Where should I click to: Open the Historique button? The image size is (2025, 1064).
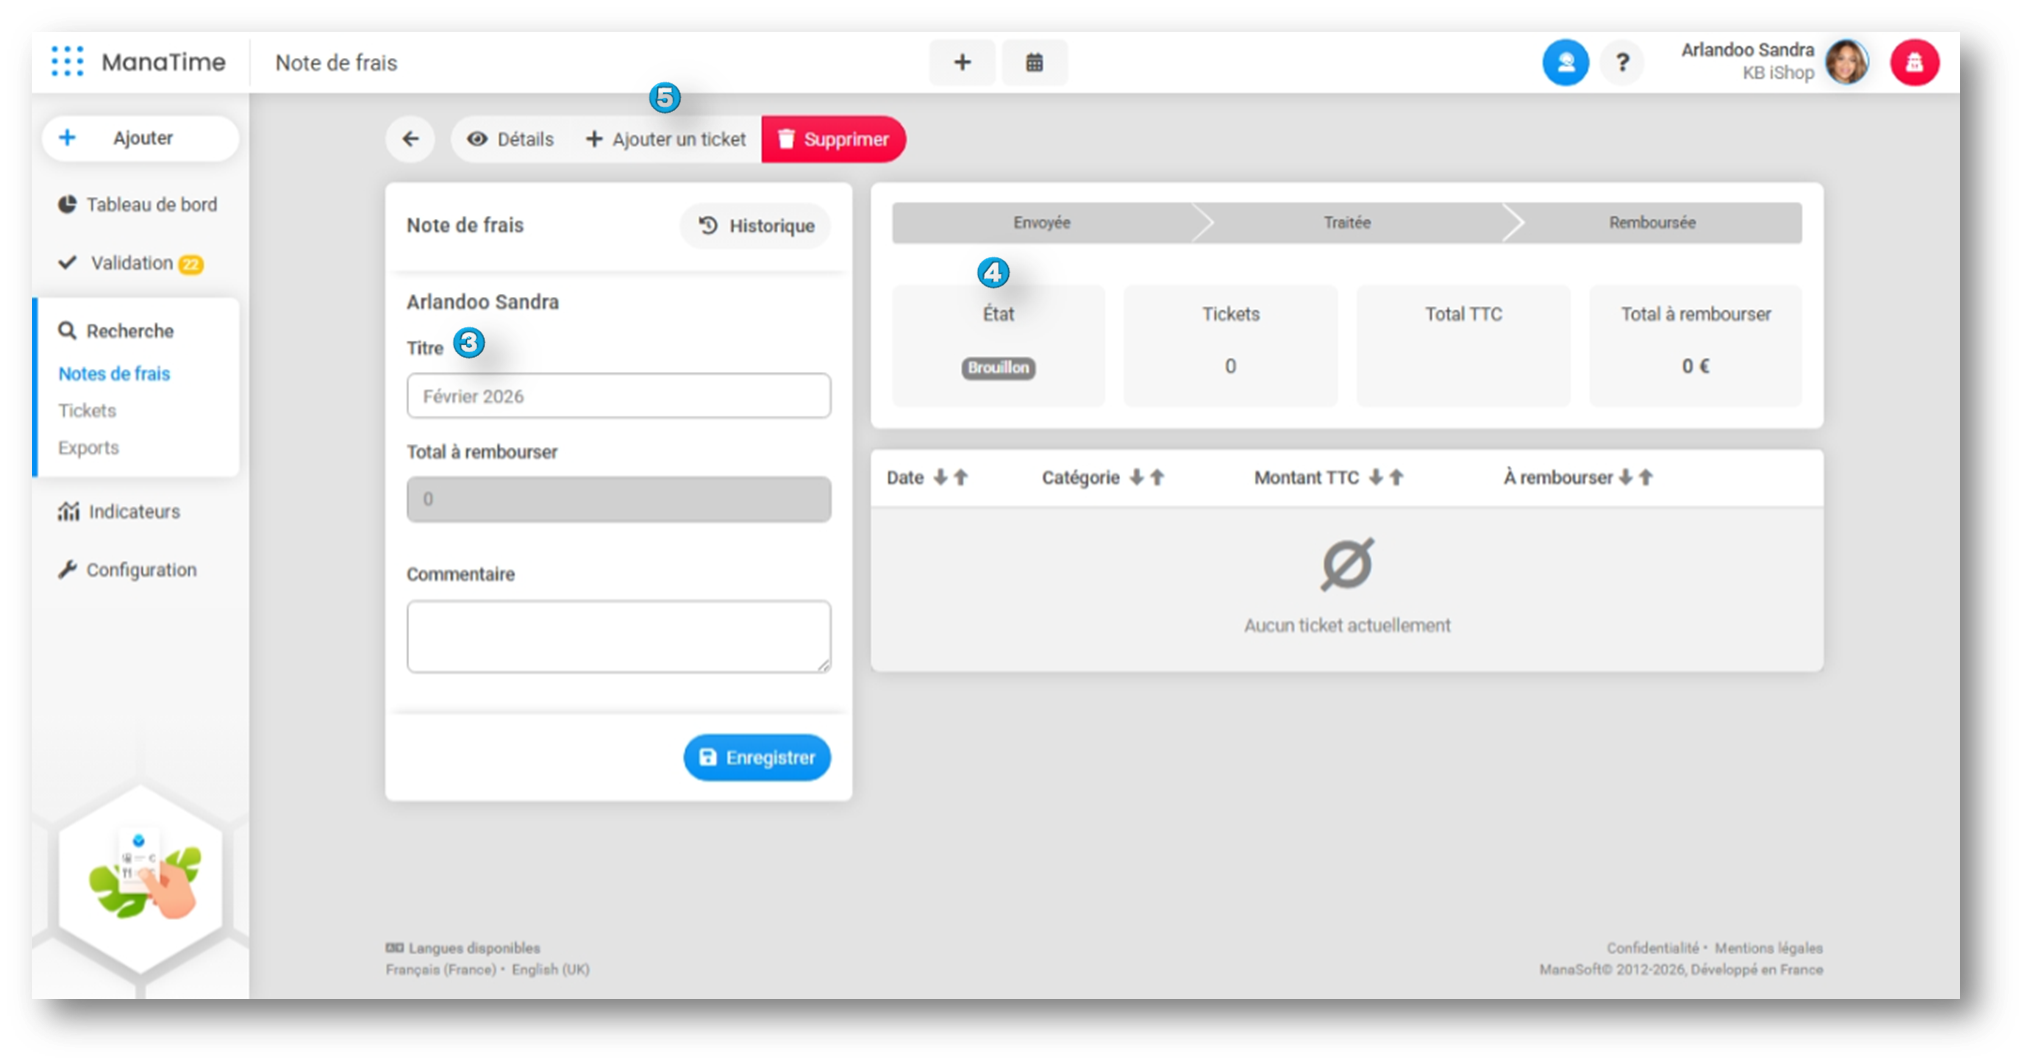756,226
